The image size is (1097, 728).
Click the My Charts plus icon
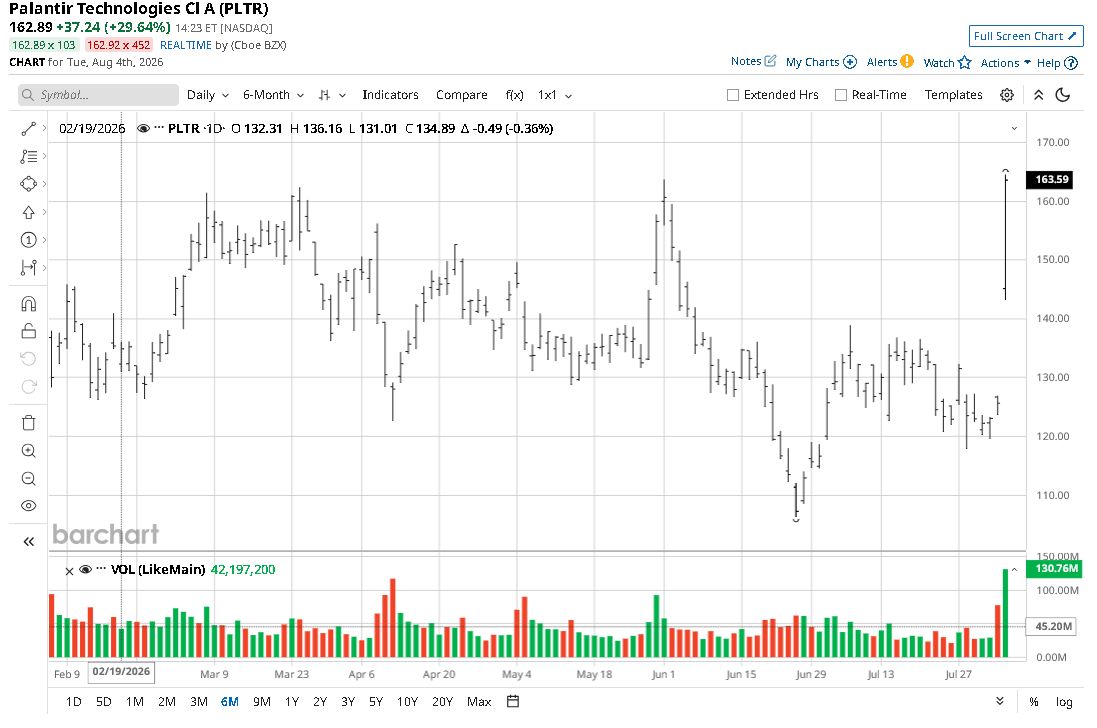click(849, 62)
